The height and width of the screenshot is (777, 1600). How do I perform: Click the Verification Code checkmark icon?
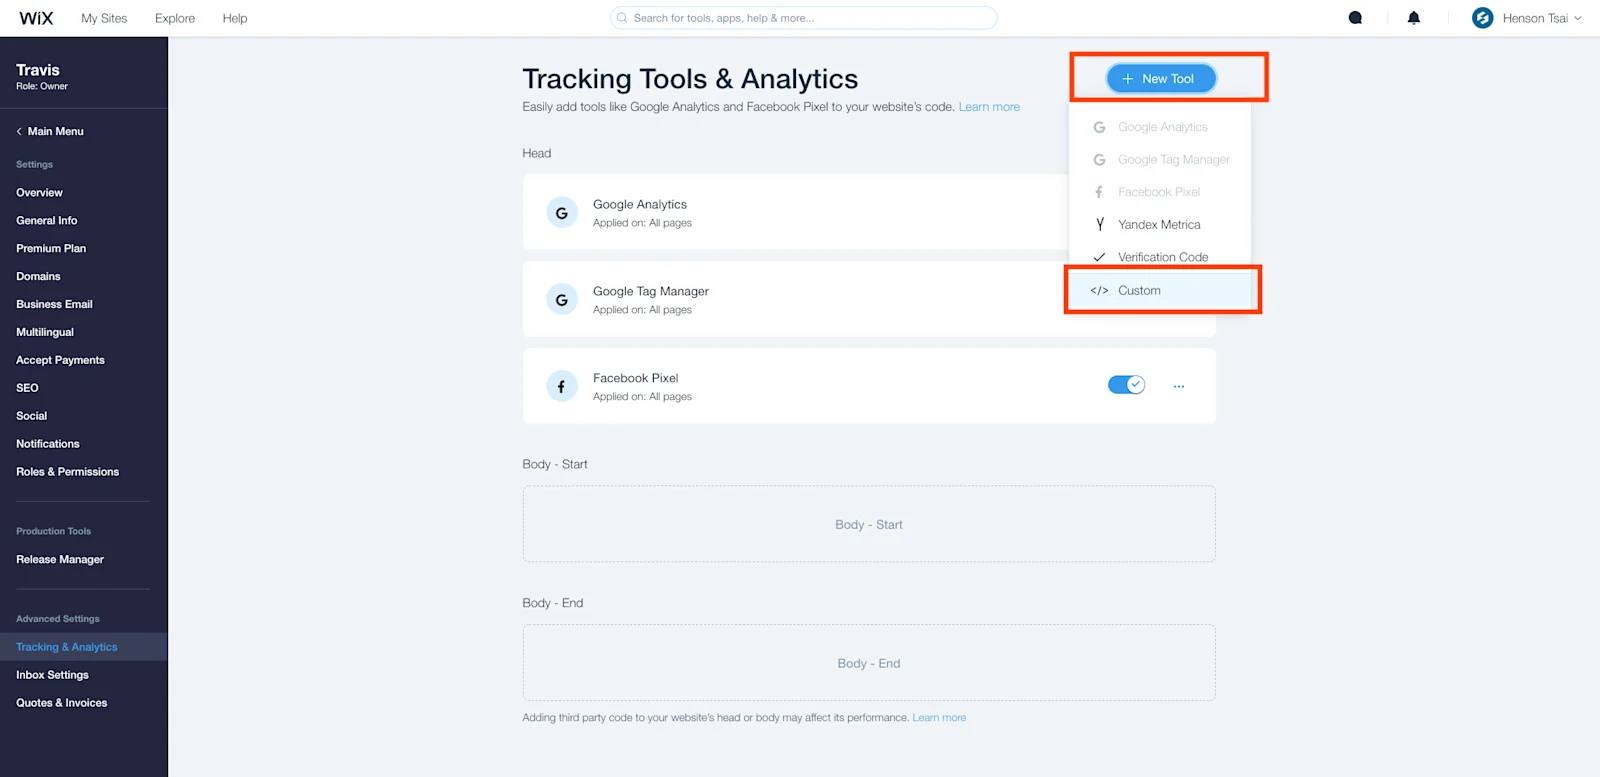(1100, 257)
